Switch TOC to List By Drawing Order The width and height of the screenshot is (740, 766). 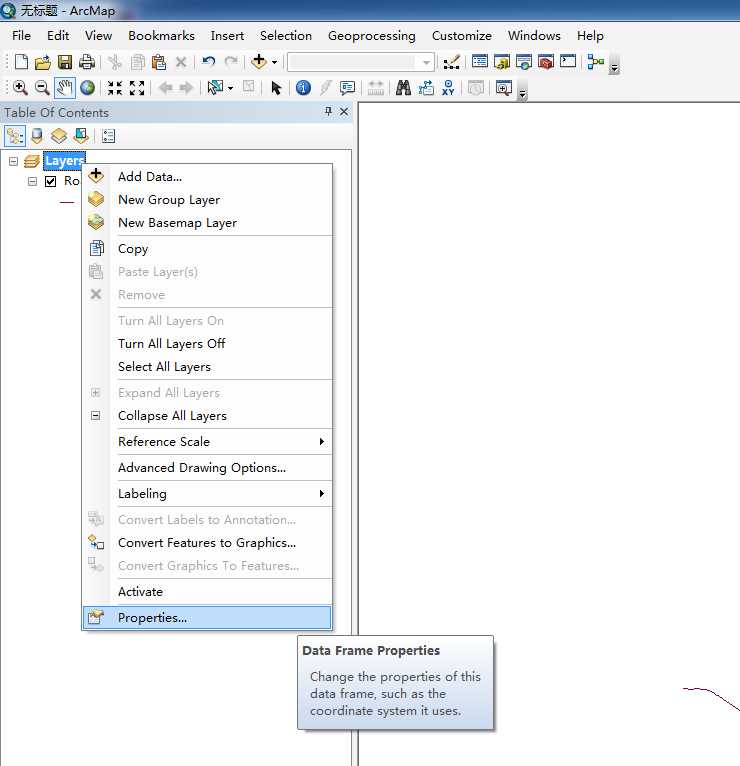coord(15,136)
